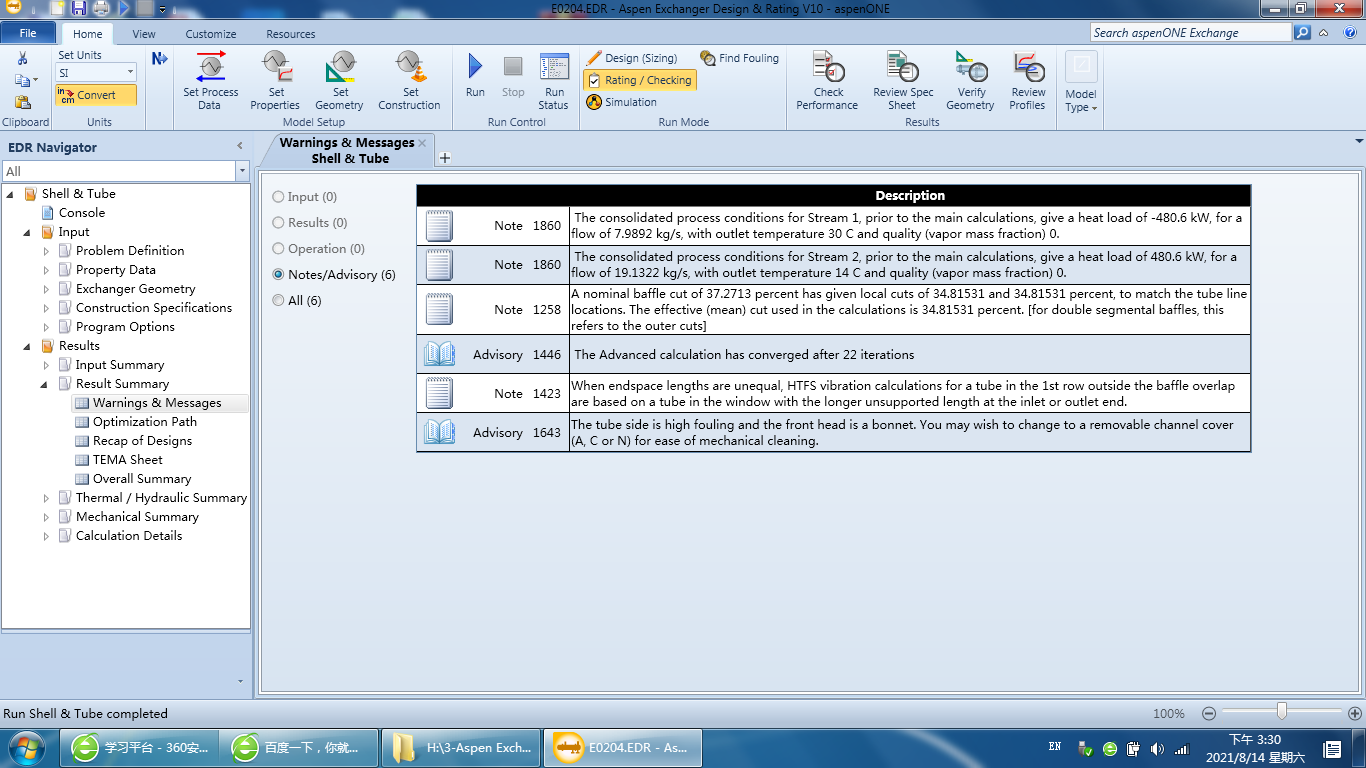Click the zoom in plus button
1366x768 pixels.
(1355, 714)
